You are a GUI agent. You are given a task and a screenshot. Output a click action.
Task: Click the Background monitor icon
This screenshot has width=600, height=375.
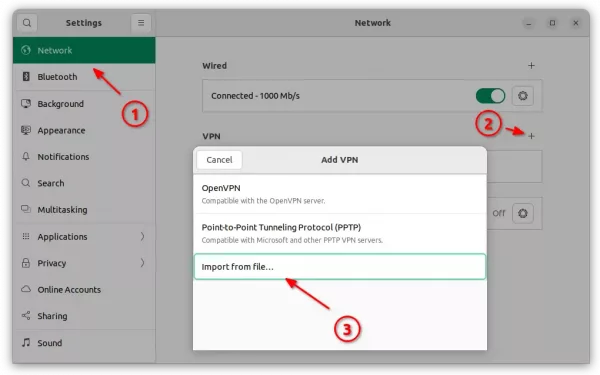[x=26, y=103]
